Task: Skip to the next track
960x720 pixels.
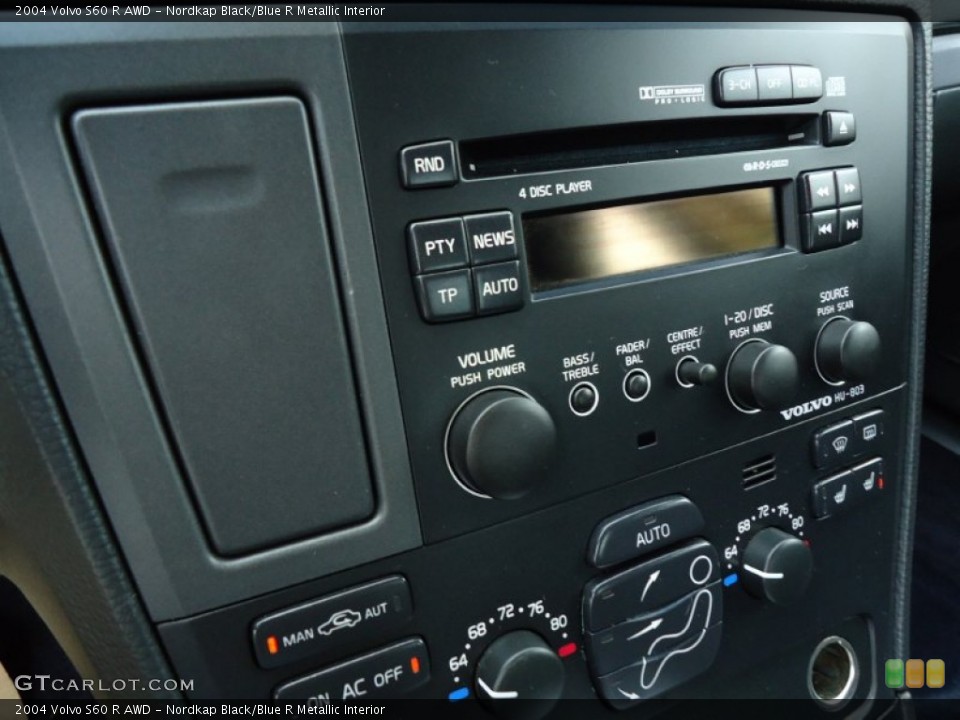Action: (851, 225)
